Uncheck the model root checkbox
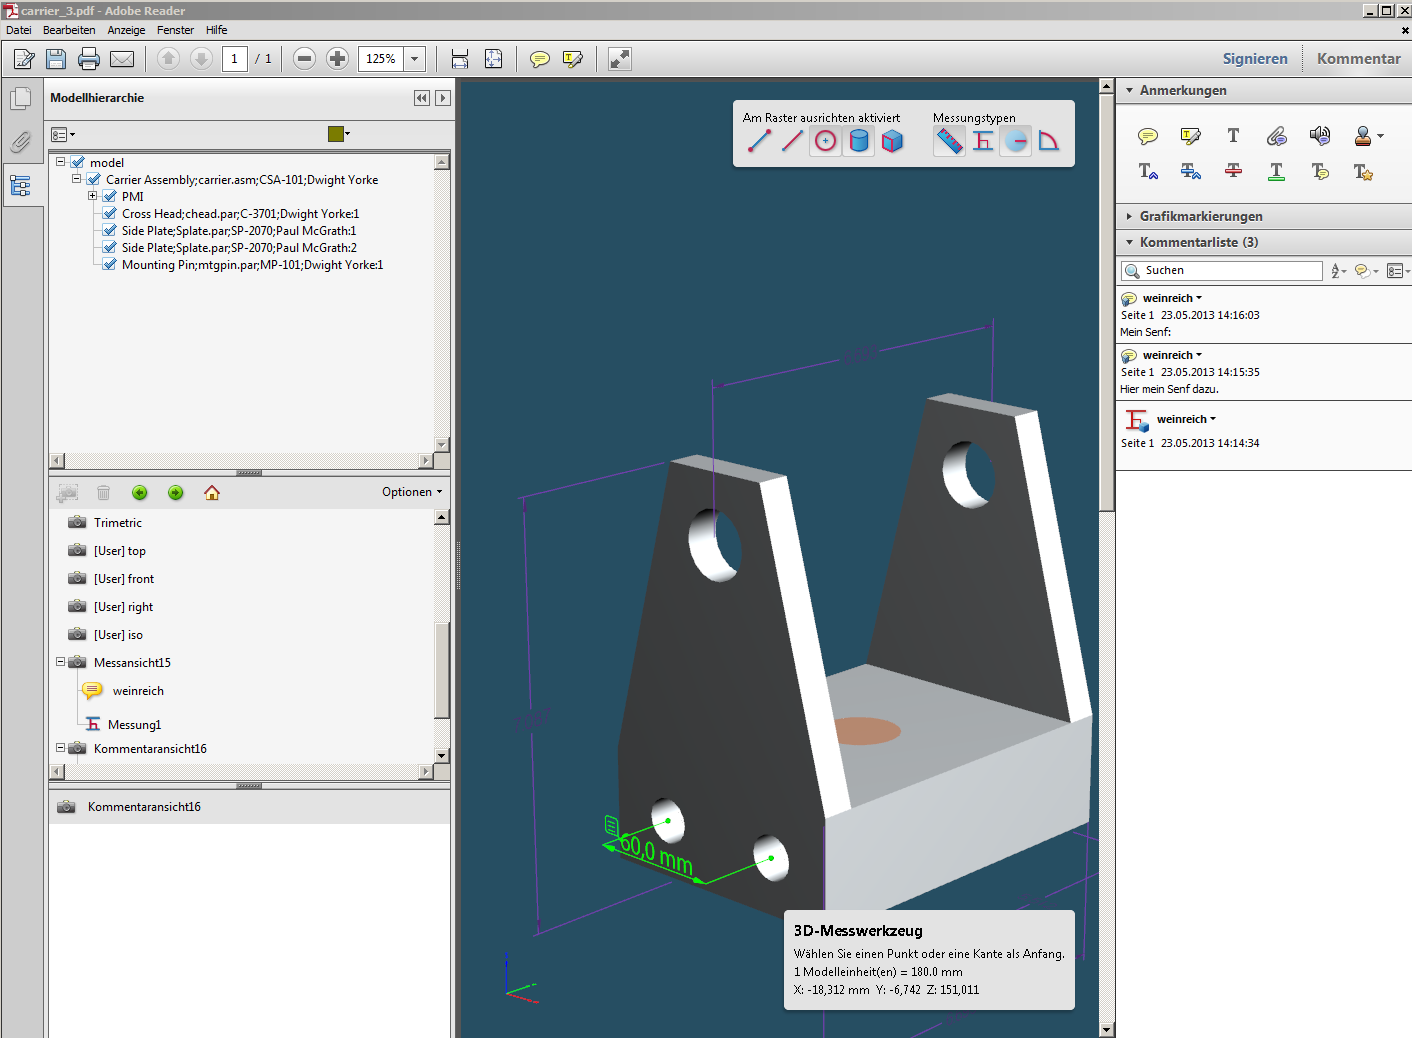Screen dimensions: 1412x1038 [x=78, y=162]
